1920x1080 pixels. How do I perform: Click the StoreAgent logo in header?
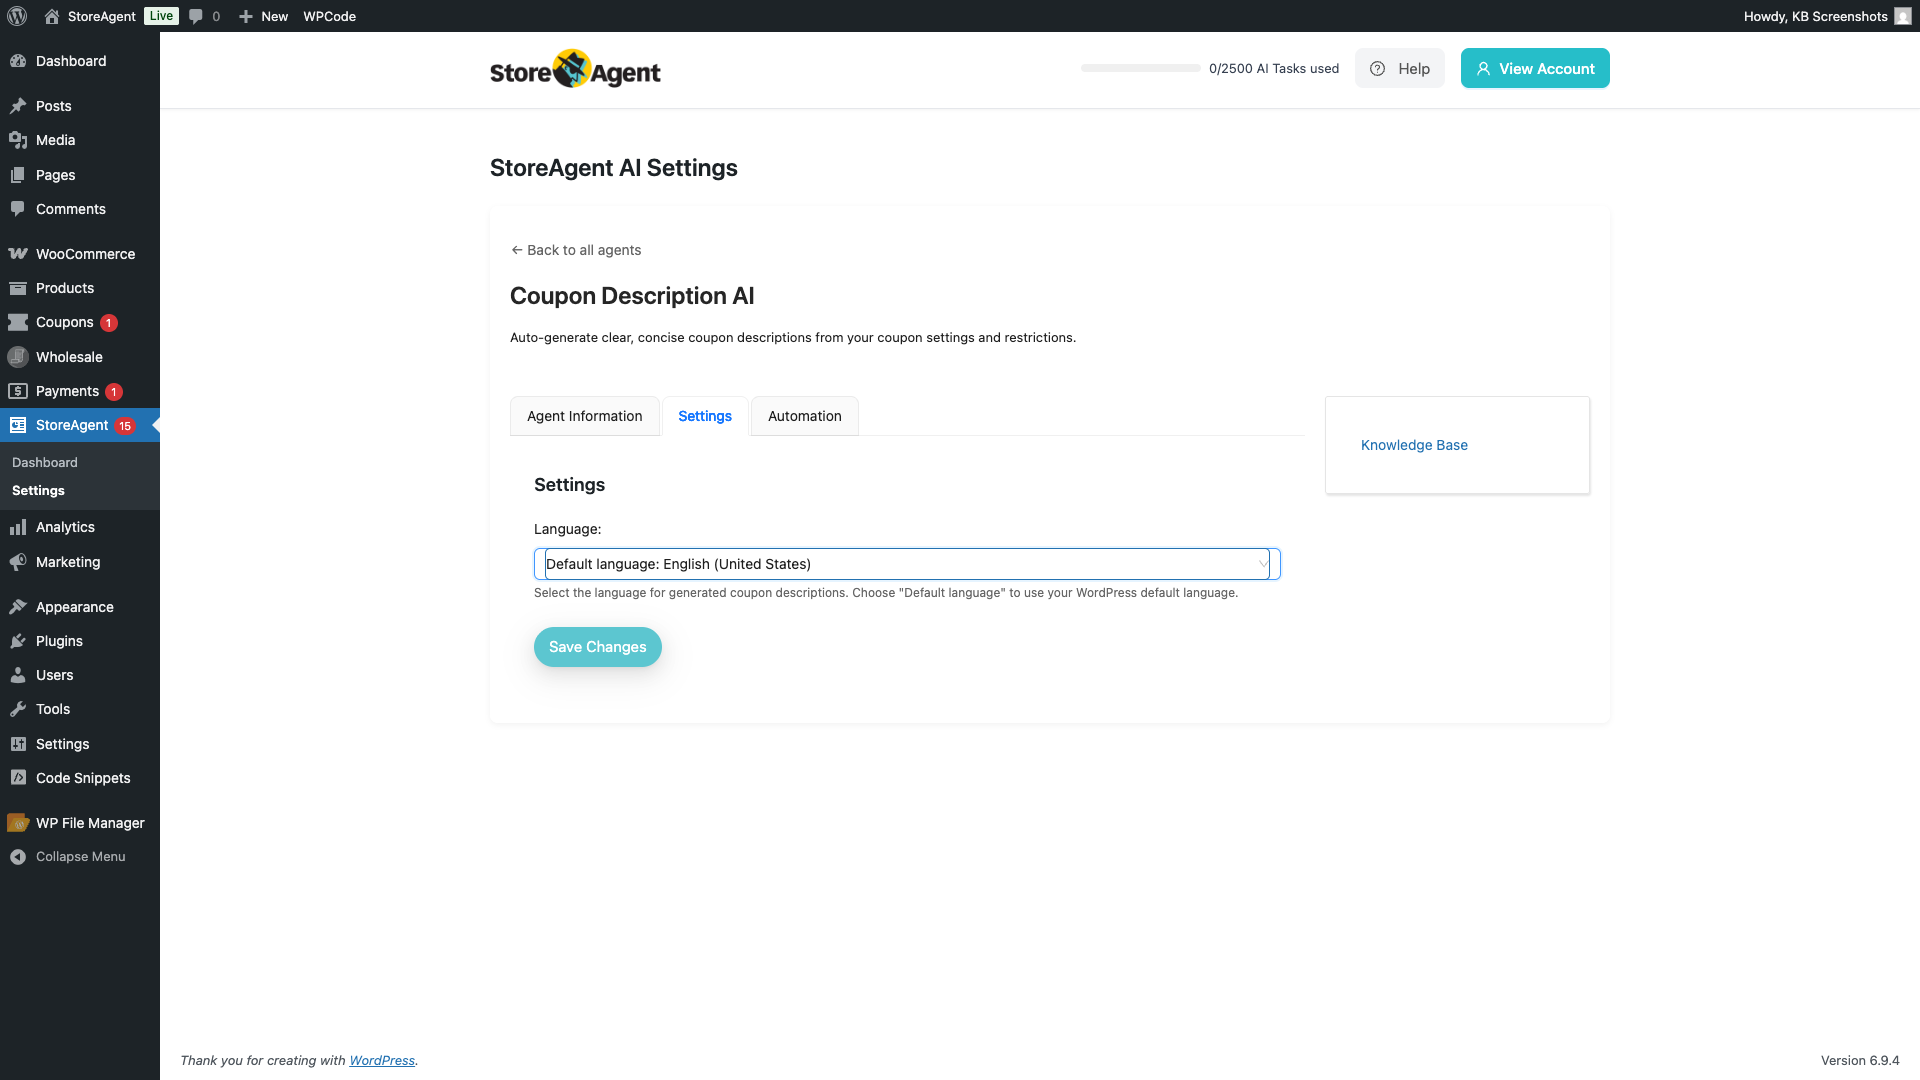(x=575, y=69)
